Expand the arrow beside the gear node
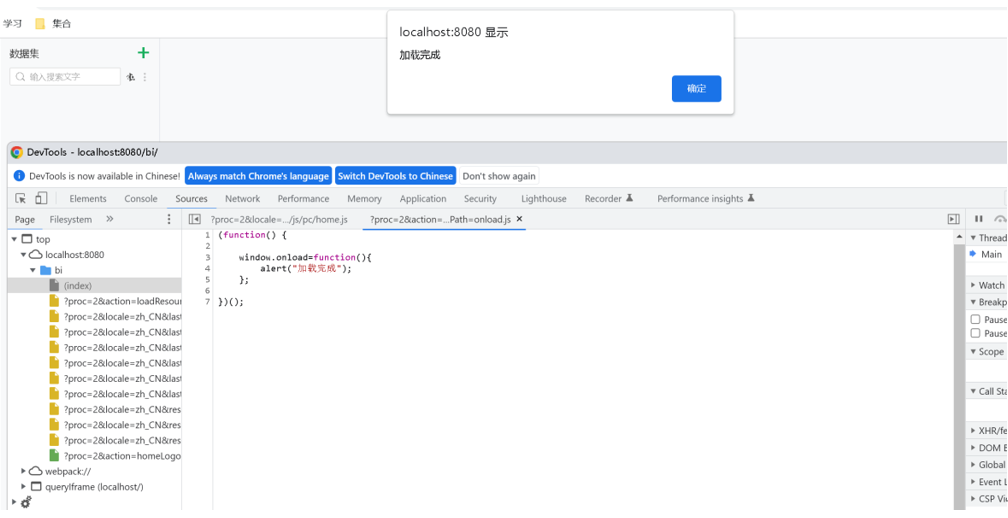1008x518 pixels. pyautogui.click(x=15, y=502)
